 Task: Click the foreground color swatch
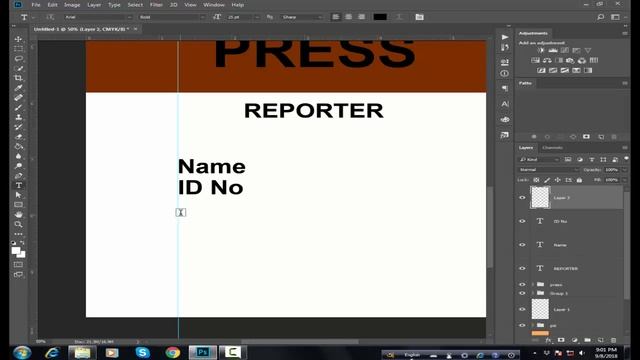[16, 251]
